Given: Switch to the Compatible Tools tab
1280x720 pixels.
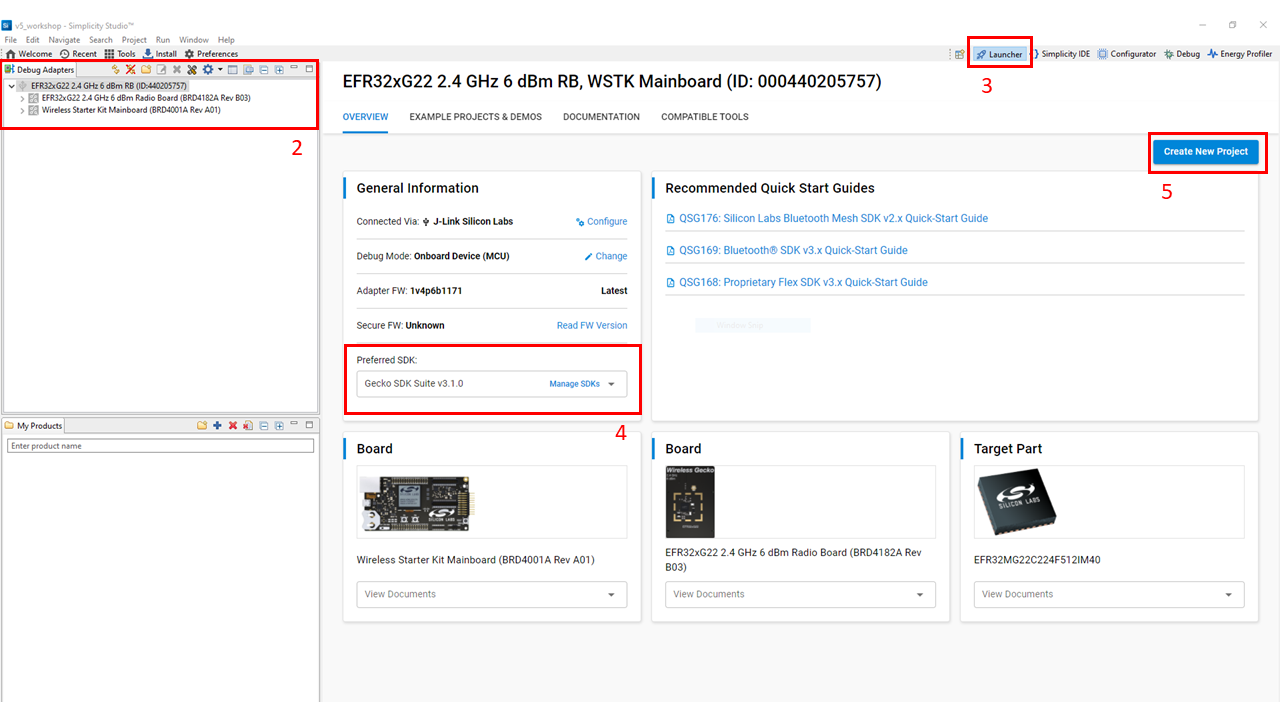Looking at the screenshot, I should click(x=704, y=117).
